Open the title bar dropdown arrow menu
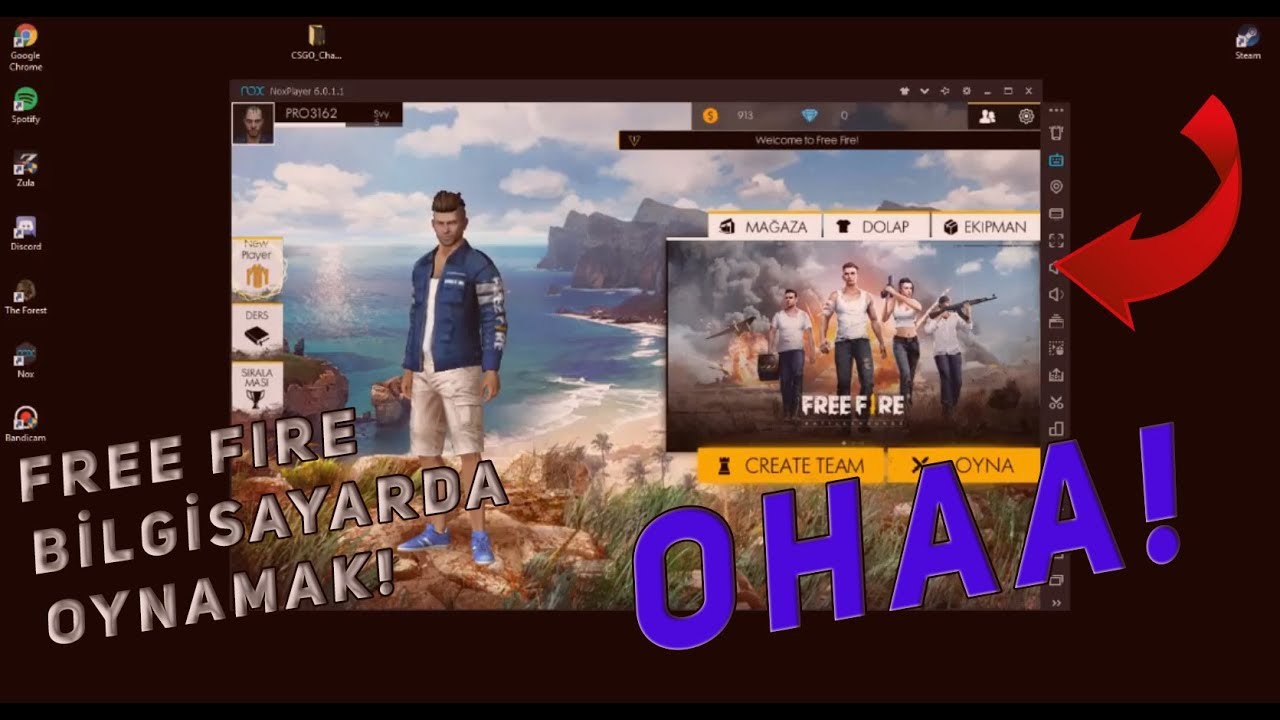Viewport: 1280px width, 720px height. click(x=924, y=91)
